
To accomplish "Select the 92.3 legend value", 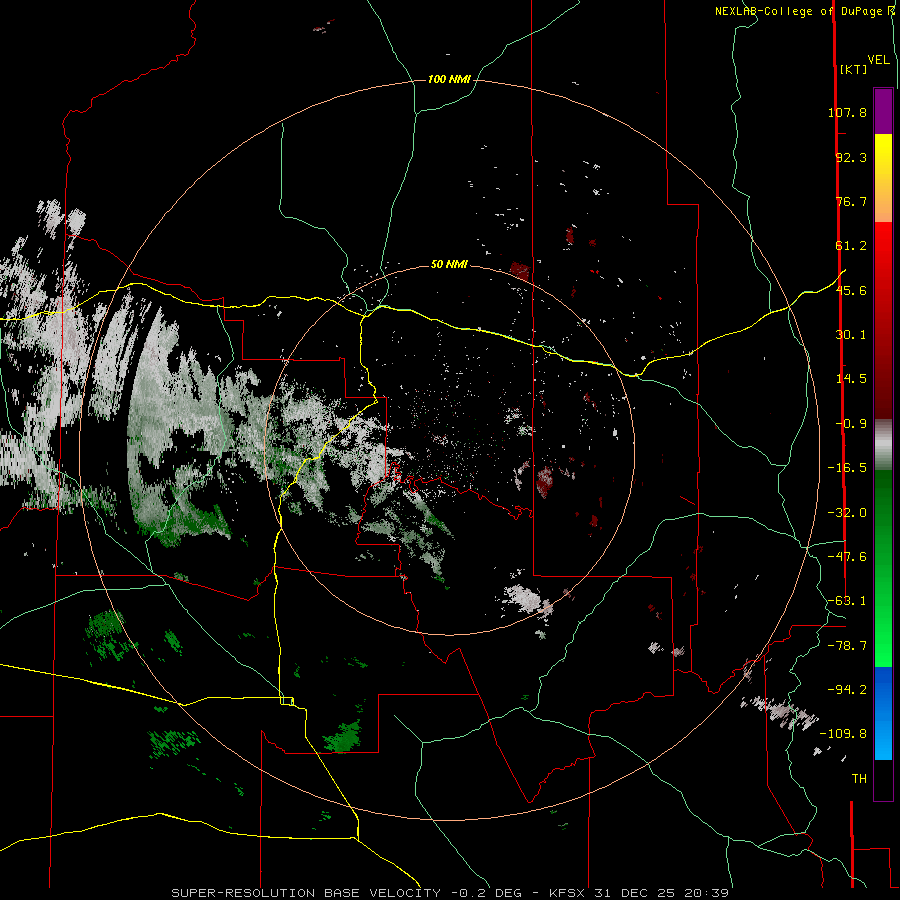I will (851, 157).
